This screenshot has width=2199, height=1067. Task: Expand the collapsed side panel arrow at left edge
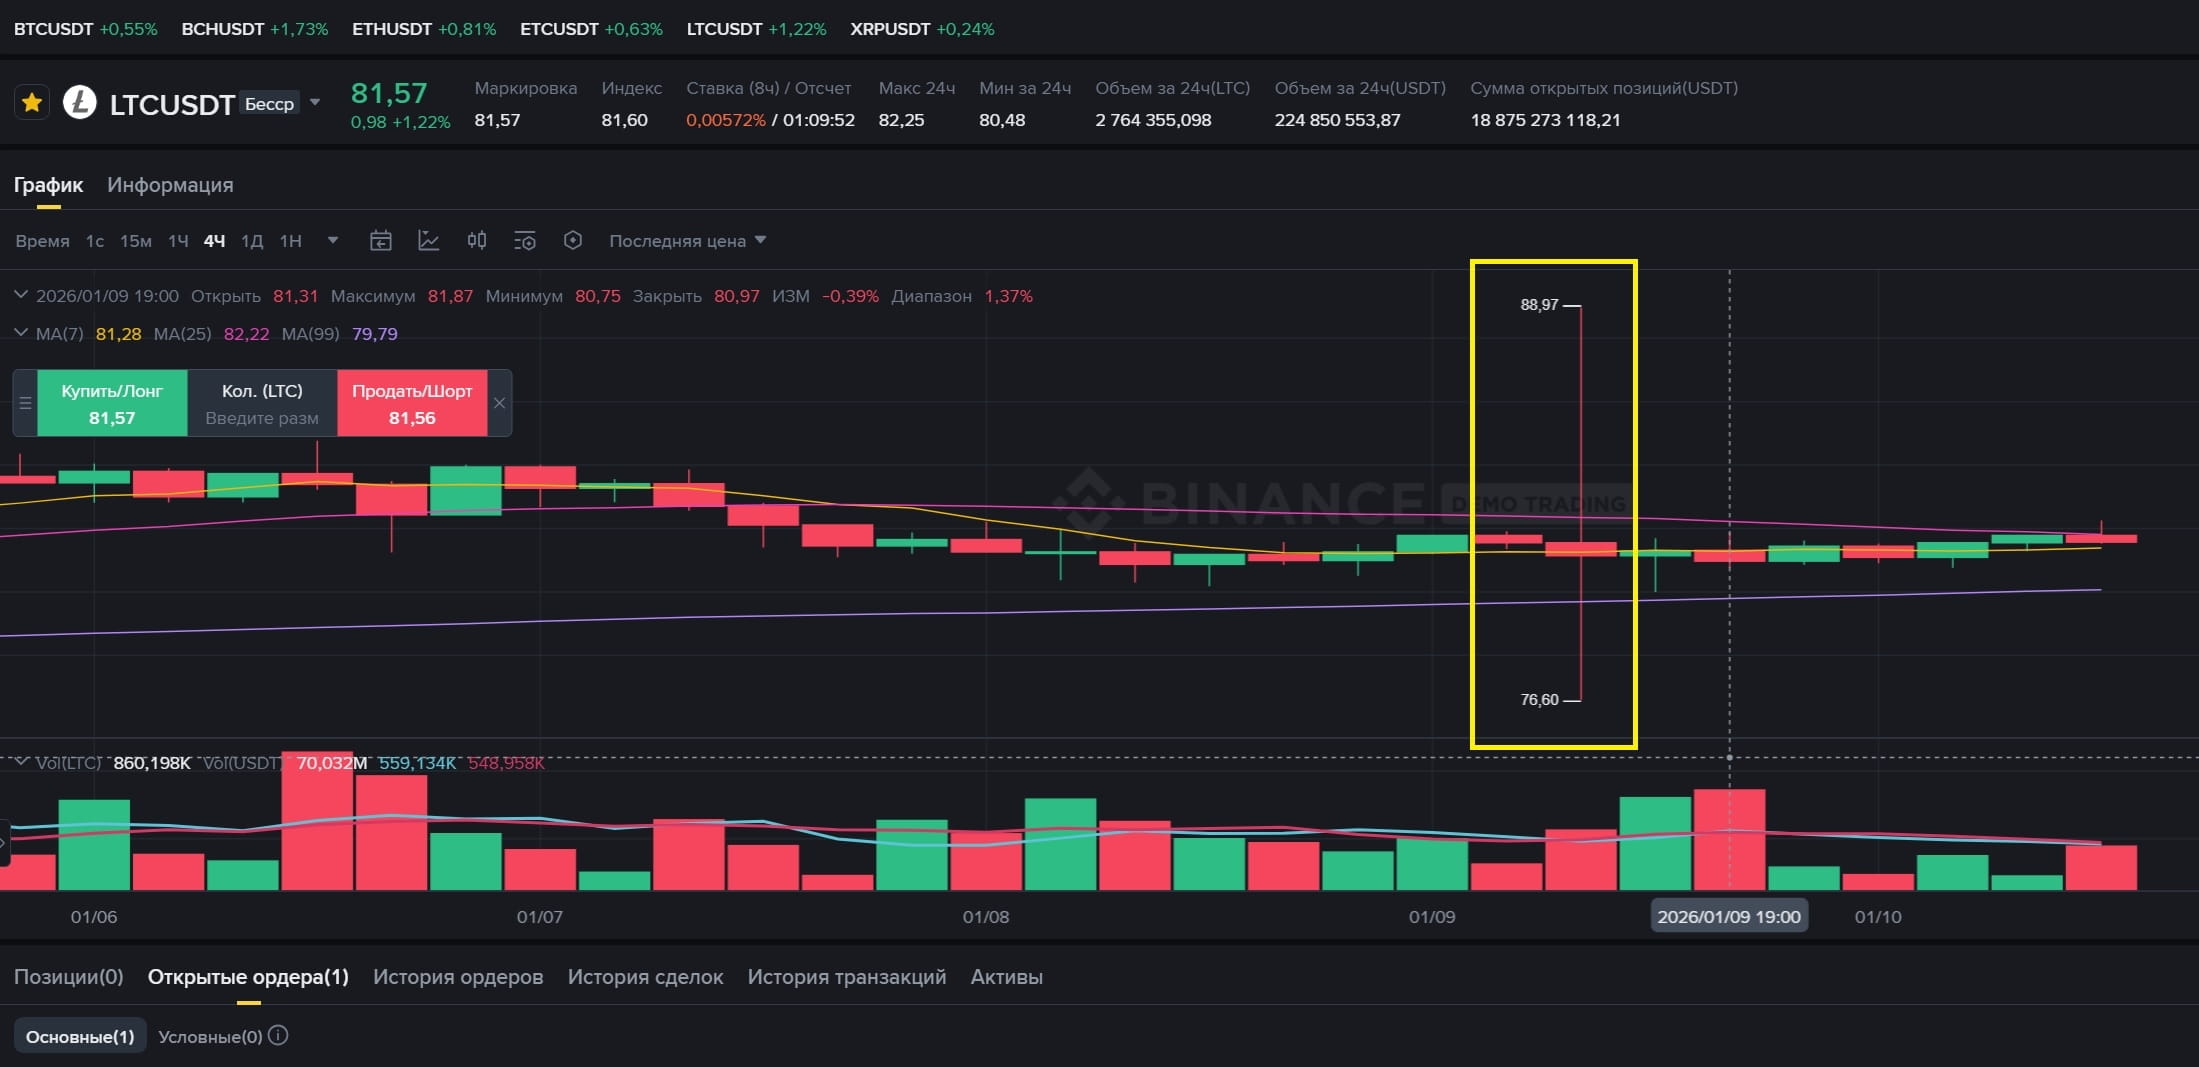[x=4, y=842]
